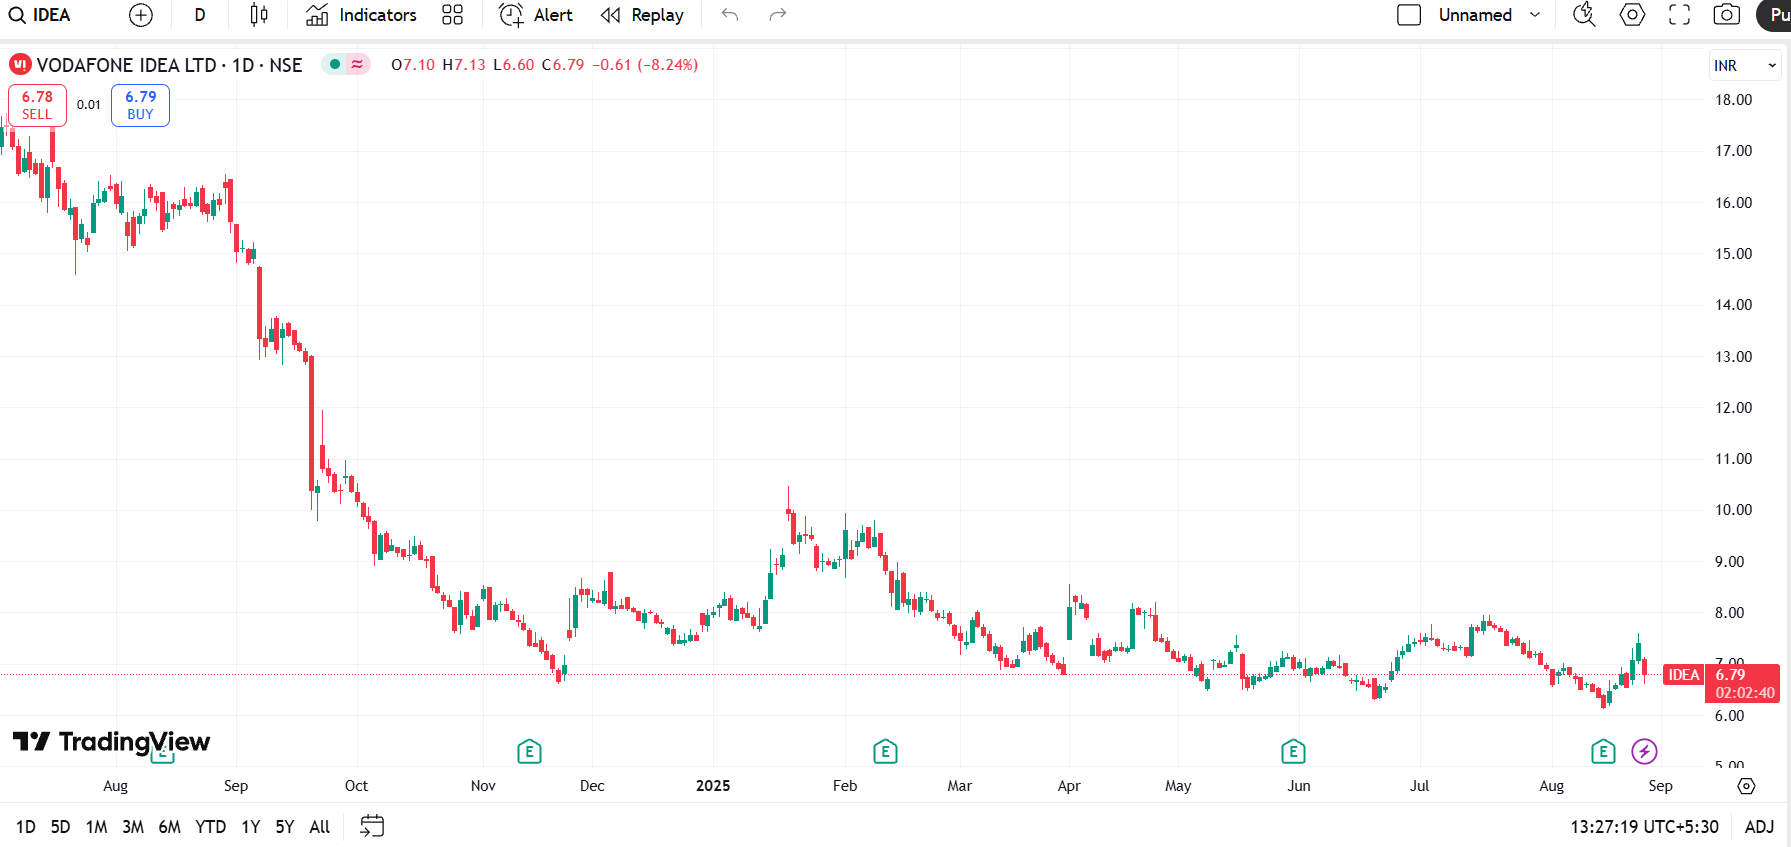Change the D time interval

(x=200, y=15)
